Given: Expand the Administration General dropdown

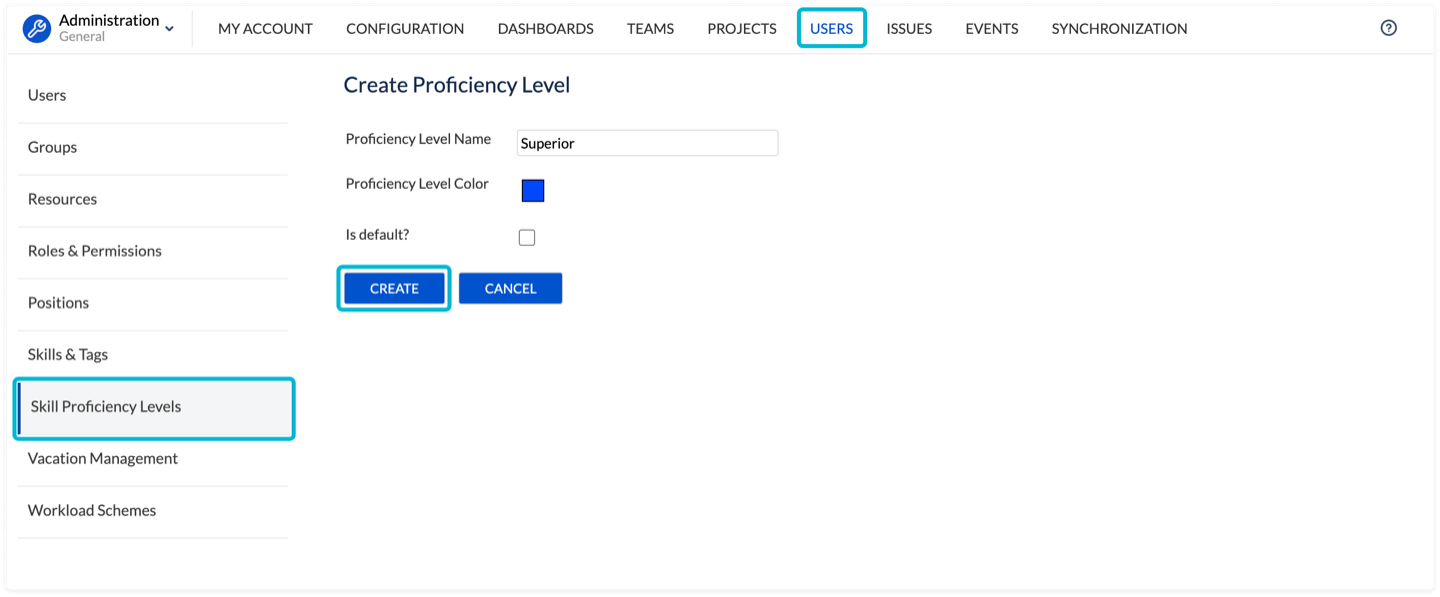Looking at the screenshot, I should click(x=169, y=29).
